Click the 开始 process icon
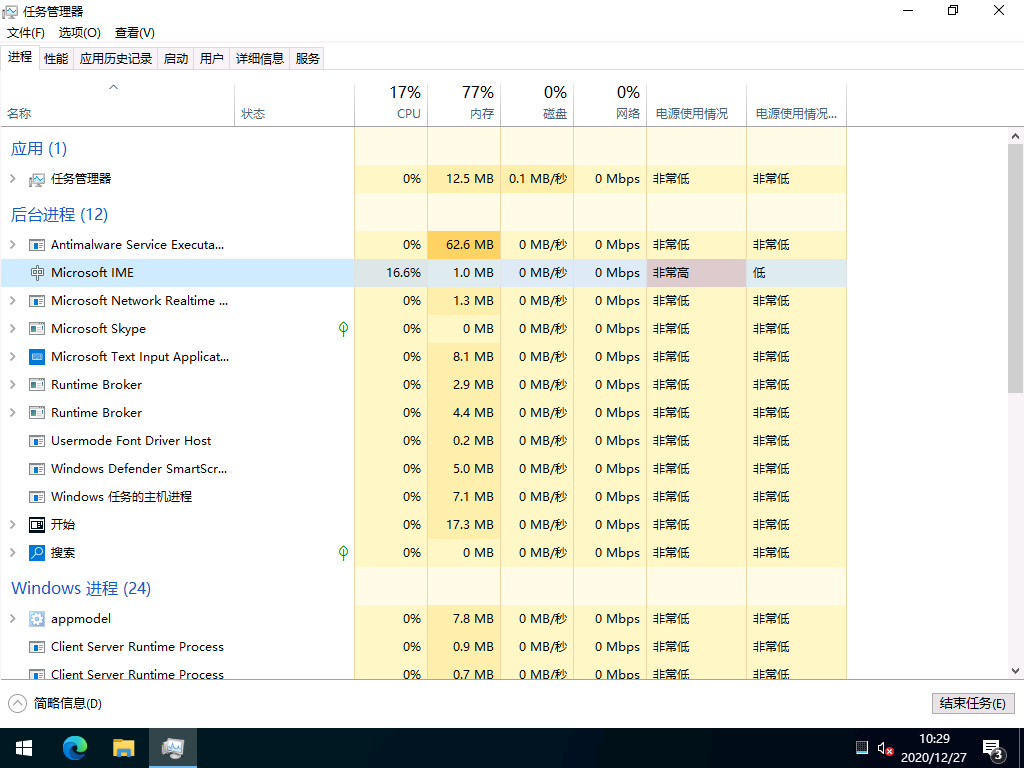1024x768 pixels. tap(37, 525)
